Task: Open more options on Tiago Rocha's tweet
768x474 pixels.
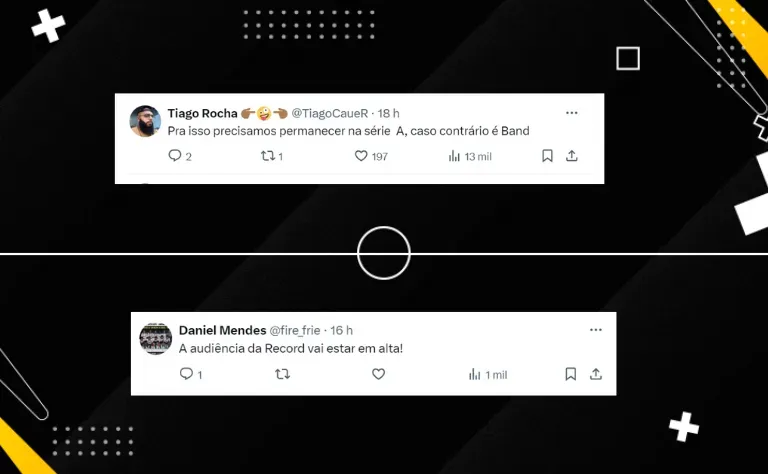Action: tap(572, 113)
